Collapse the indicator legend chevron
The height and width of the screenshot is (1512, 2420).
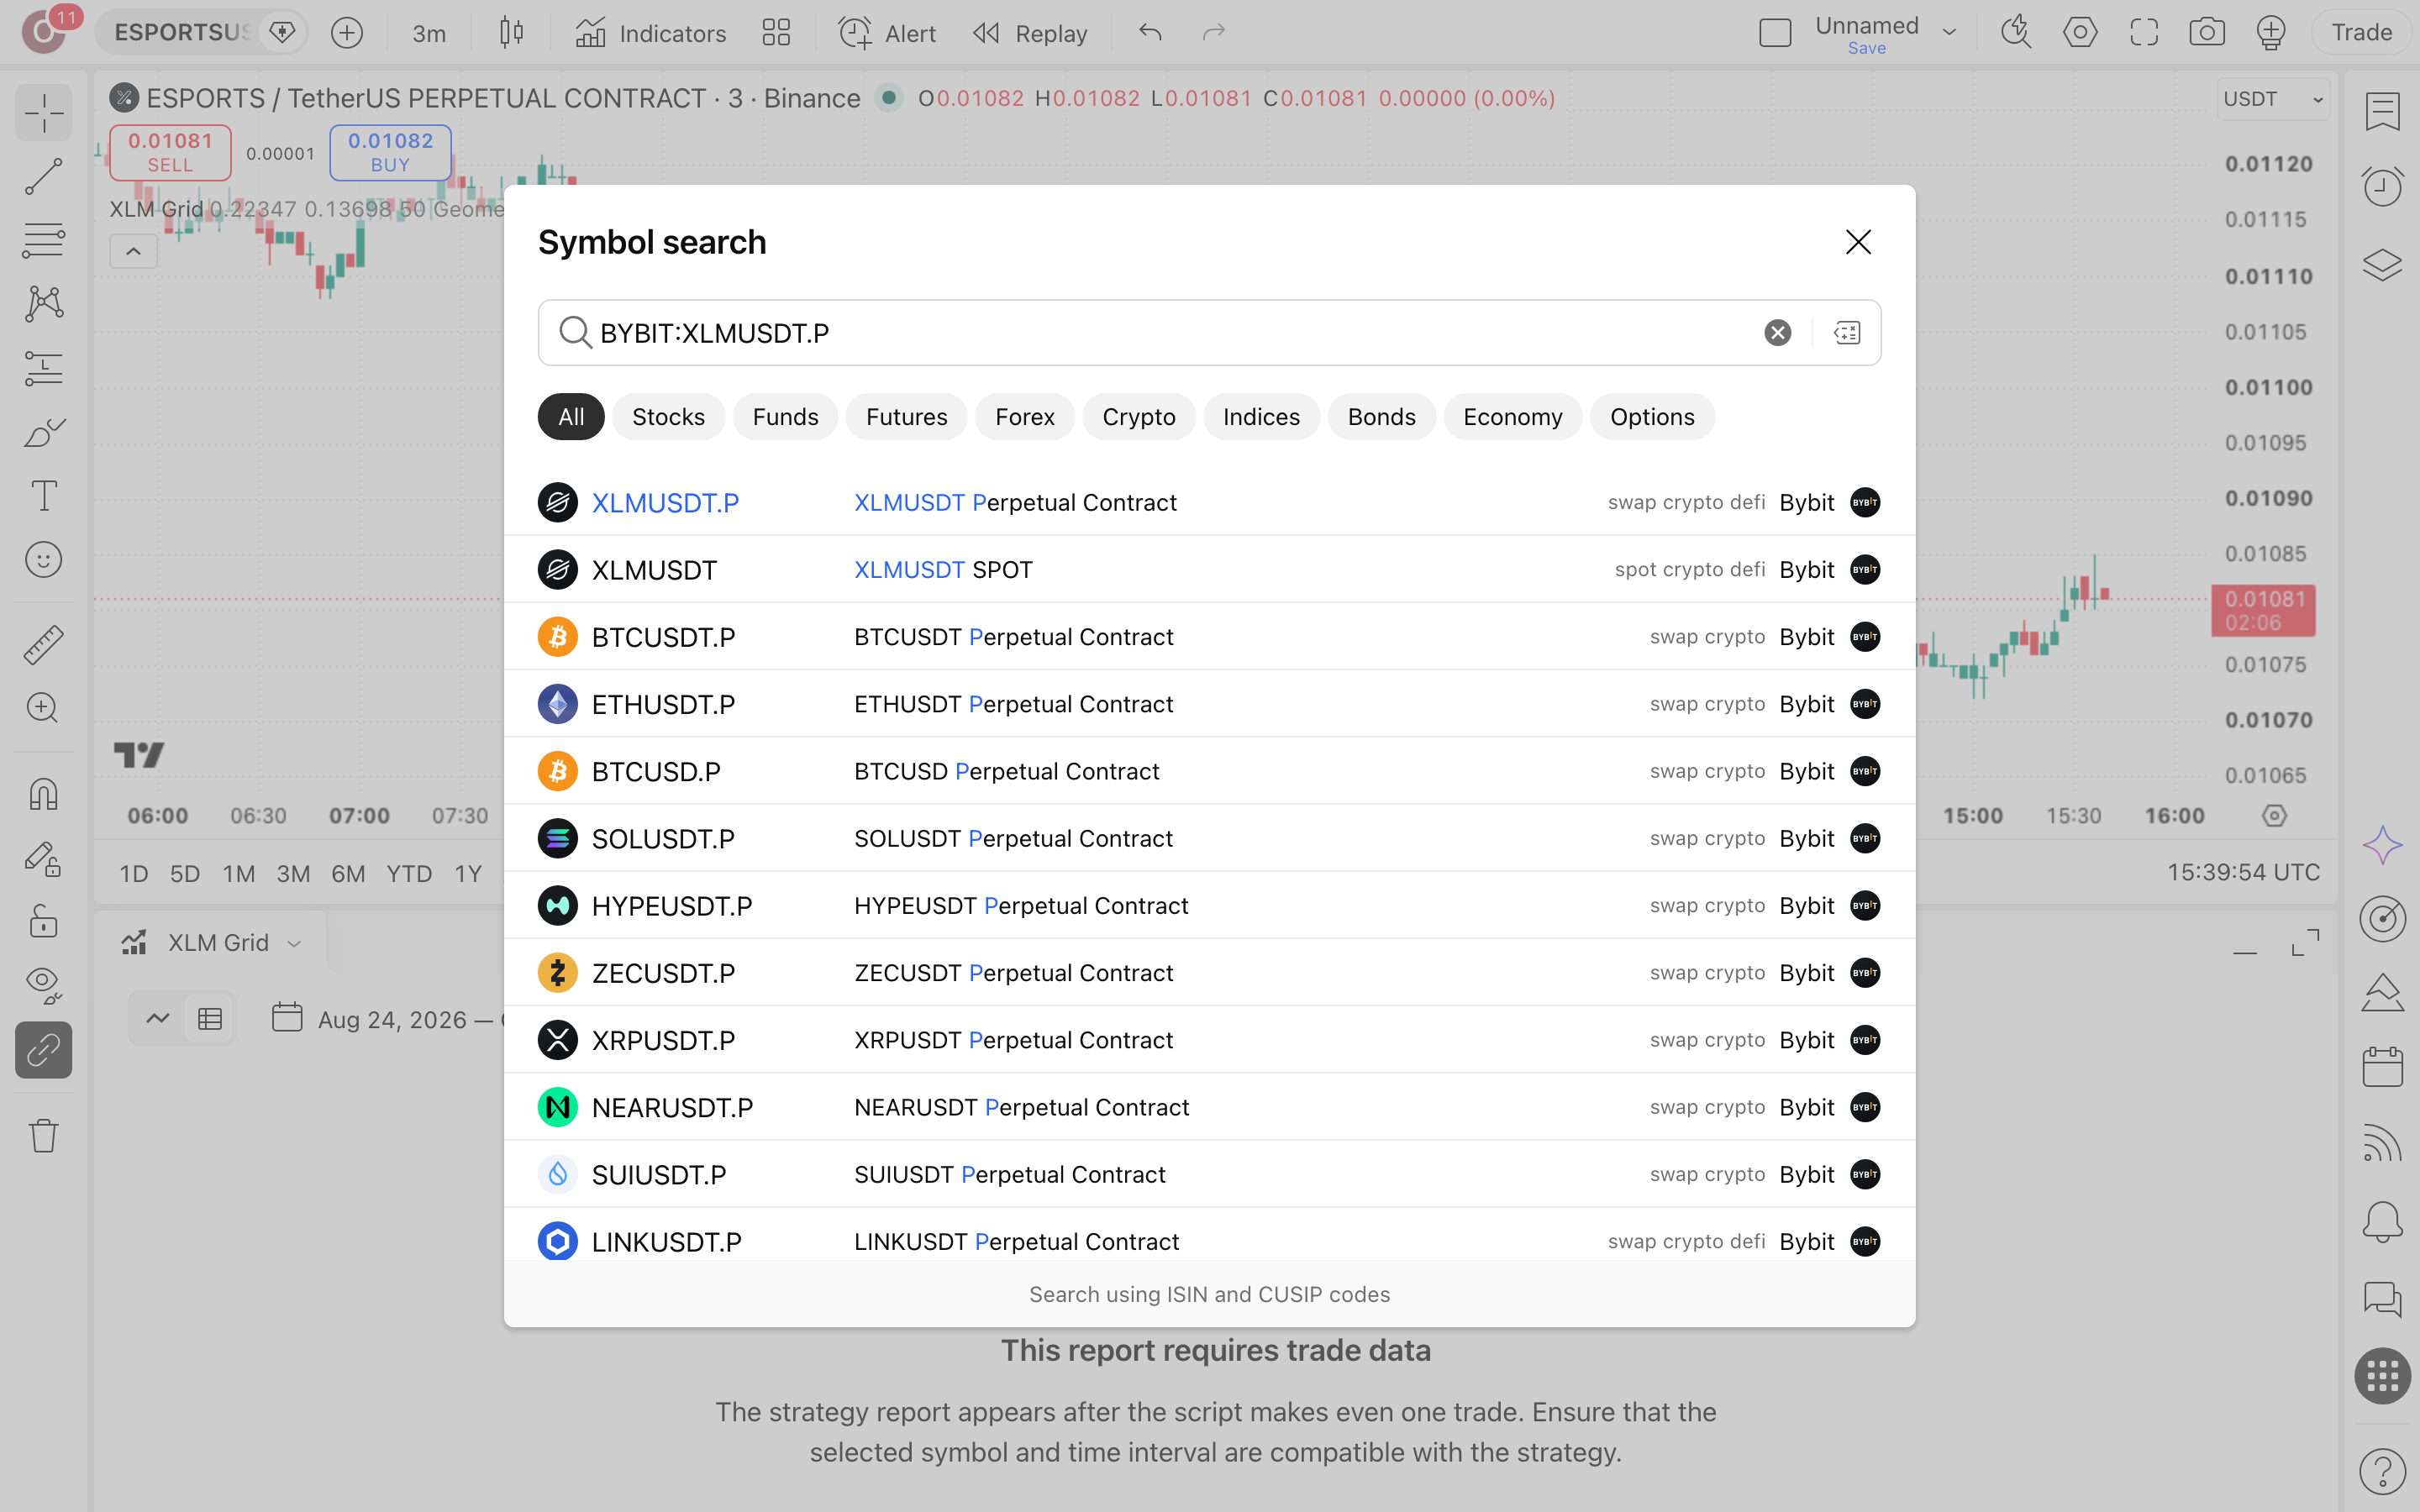point(133,251)
